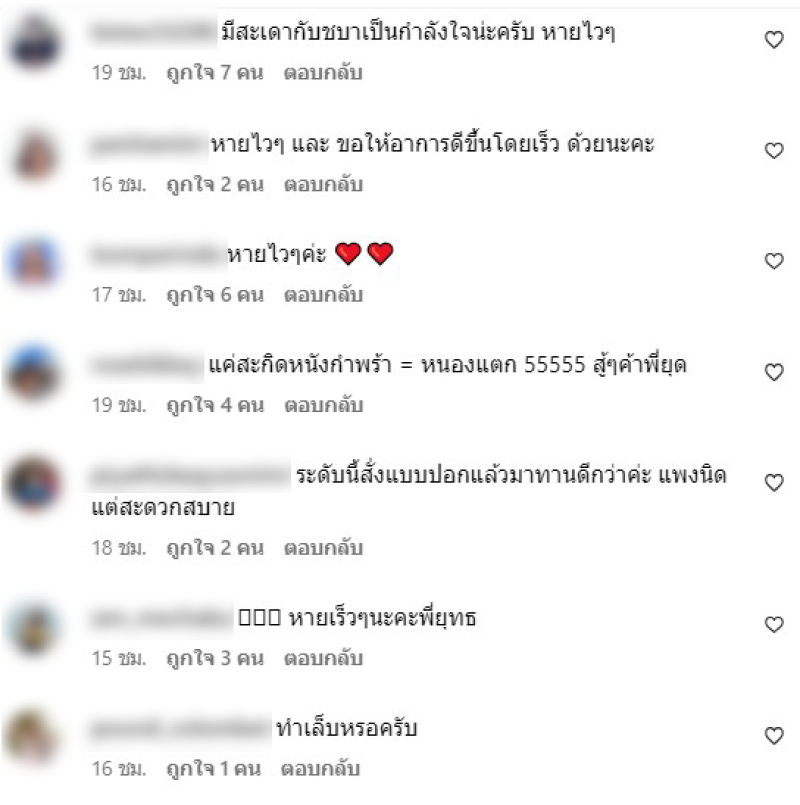This screenshot has height=805, width=800.
Task: Open ถูกใจ 6 คน likes list
Action: [x=215, y=295]
